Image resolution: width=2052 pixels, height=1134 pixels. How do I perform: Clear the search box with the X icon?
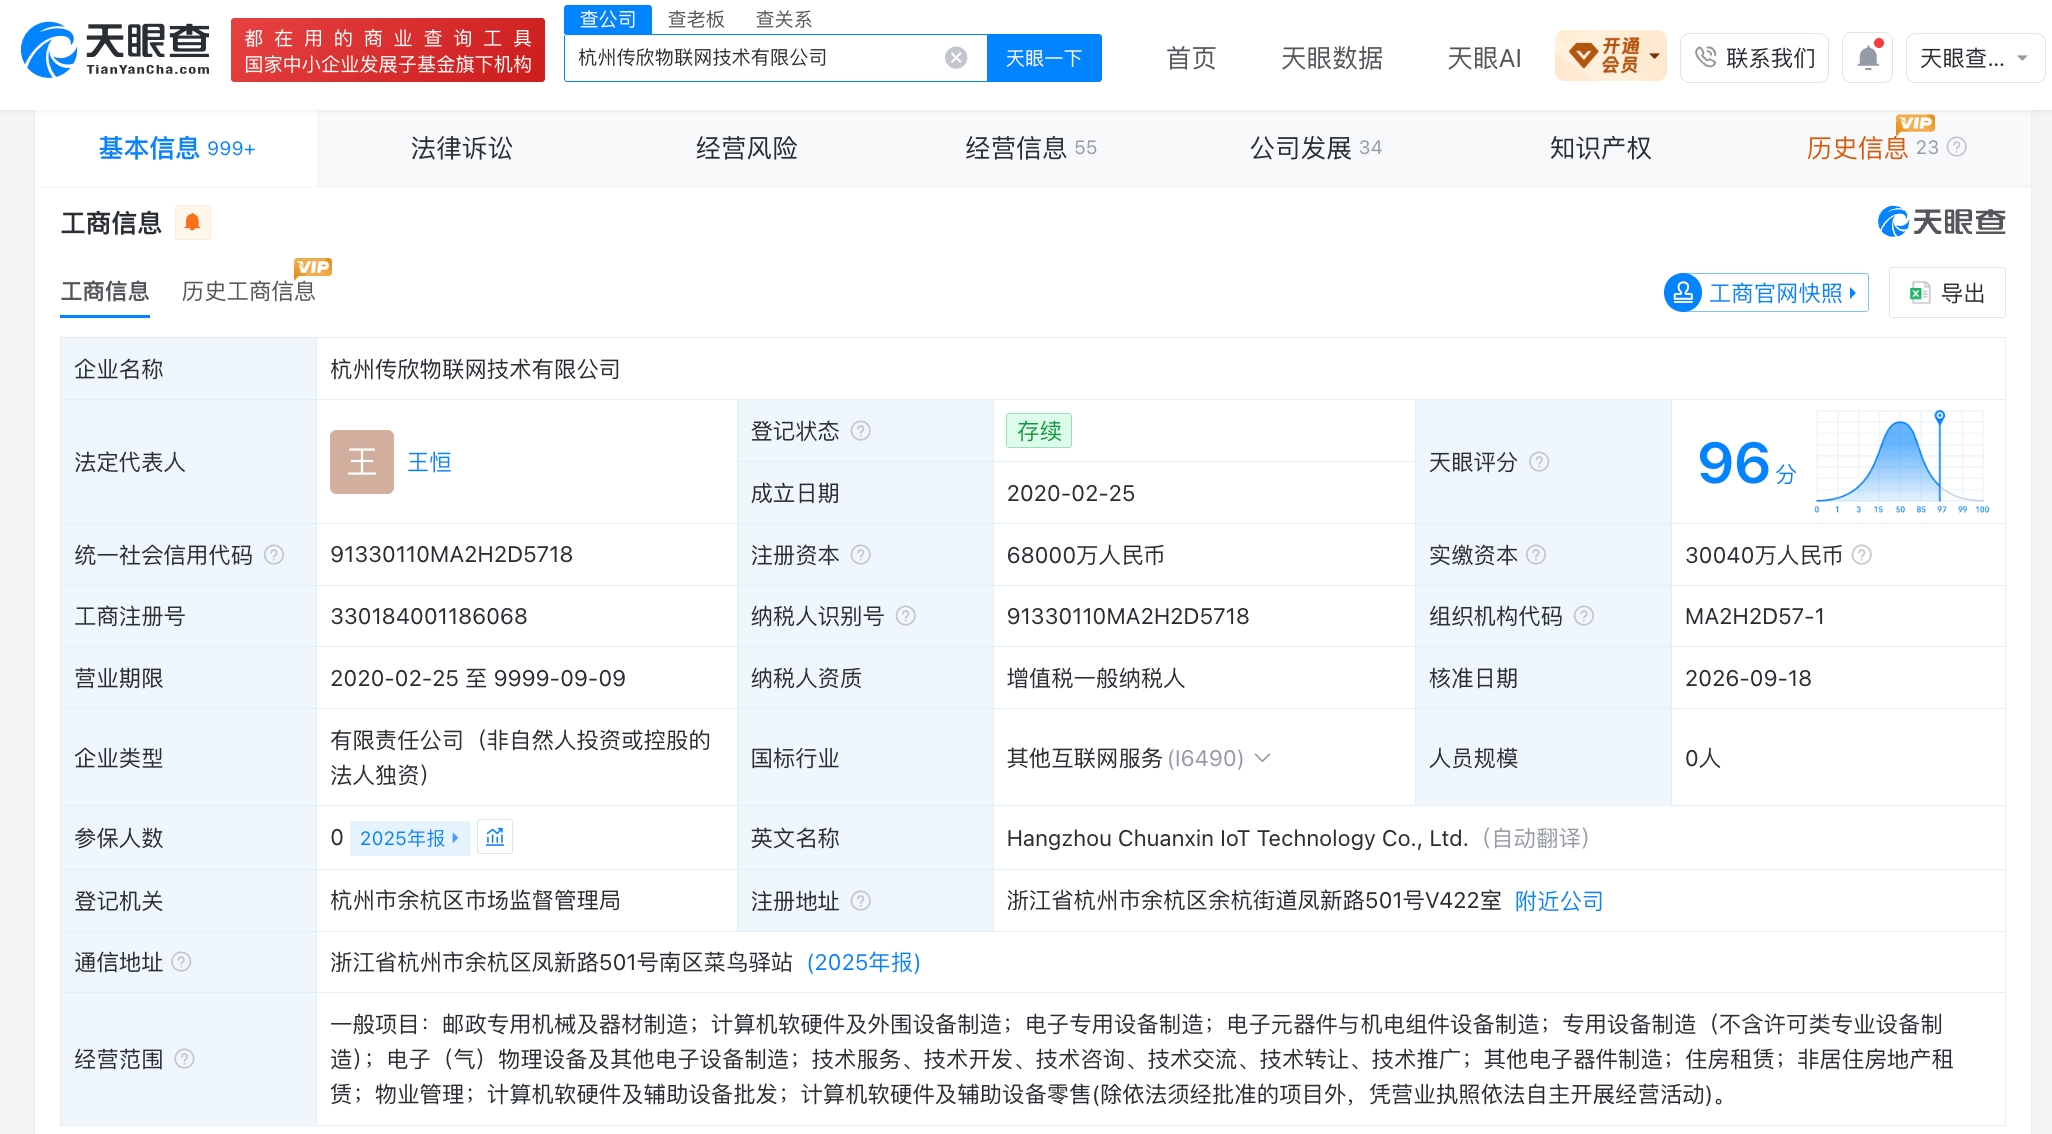(x=956, y=58)
